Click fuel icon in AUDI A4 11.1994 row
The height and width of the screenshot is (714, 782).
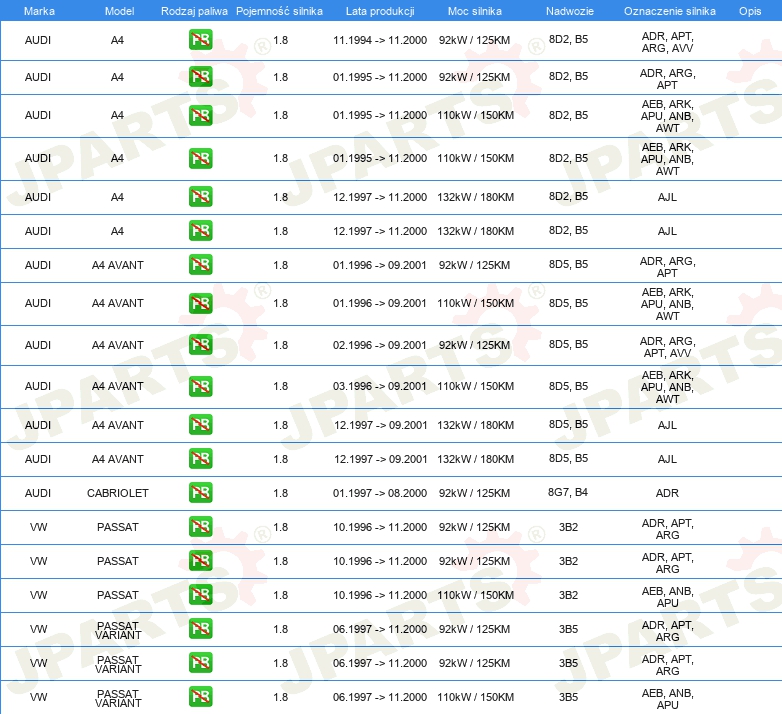pyautogui.click(x=200, y=40)
